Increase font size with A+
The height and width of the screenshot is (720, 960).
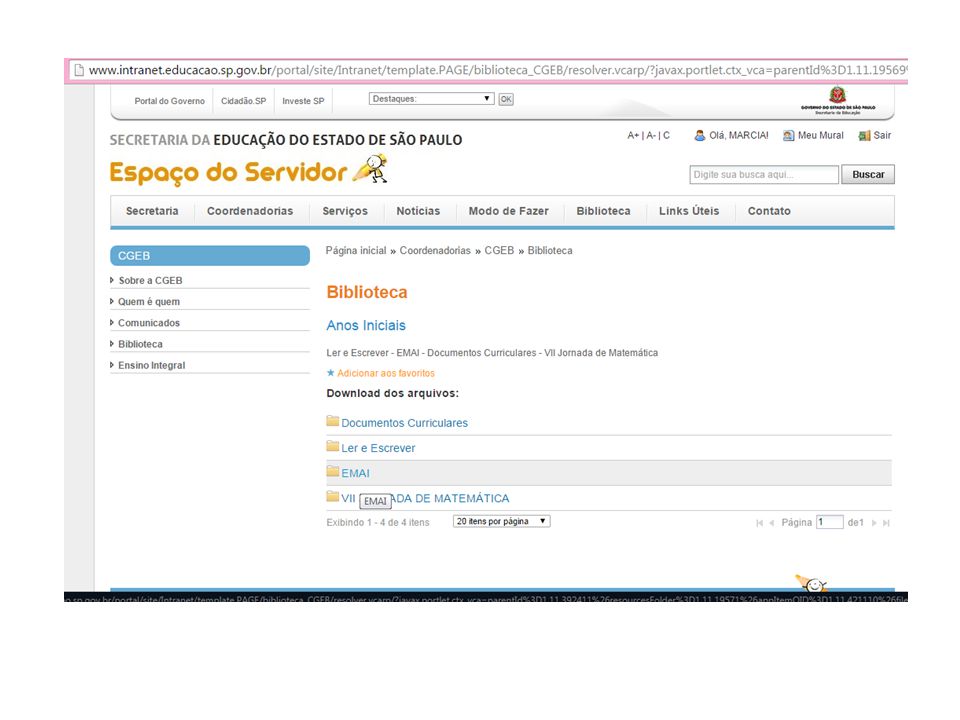633,135
